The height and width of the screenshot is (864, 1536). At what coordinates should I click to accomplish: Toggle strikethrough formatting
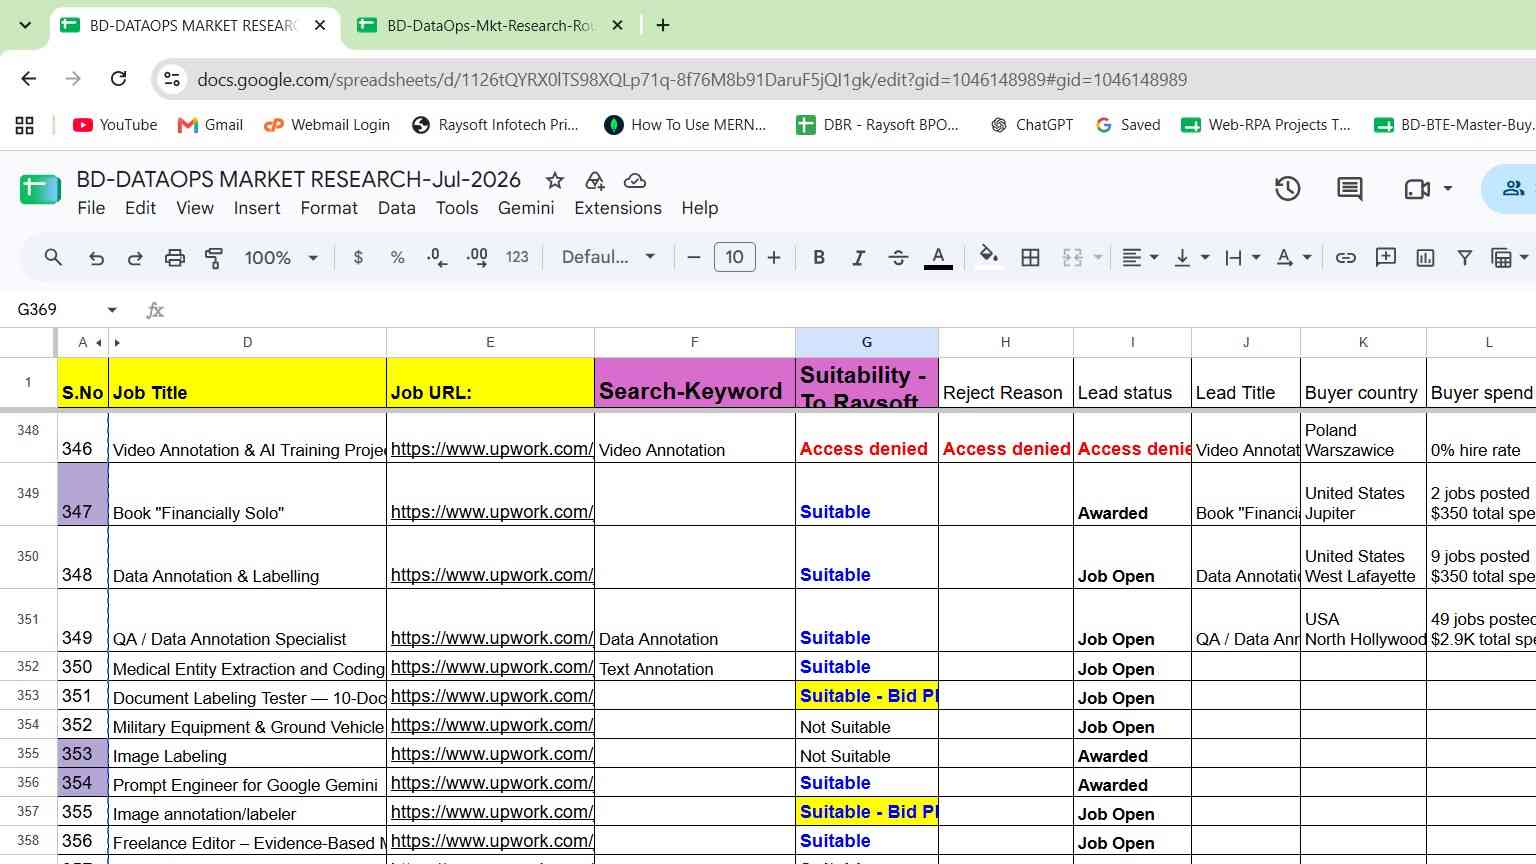click(898, 258)
